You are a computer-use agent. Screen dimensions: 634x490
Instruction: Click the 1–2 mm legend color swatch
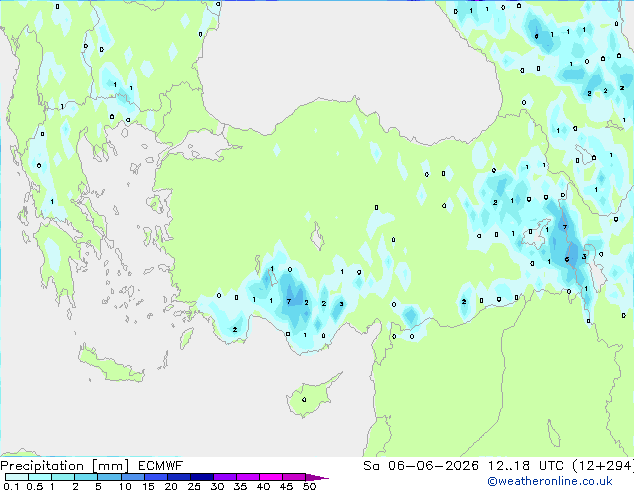(63, 477)
